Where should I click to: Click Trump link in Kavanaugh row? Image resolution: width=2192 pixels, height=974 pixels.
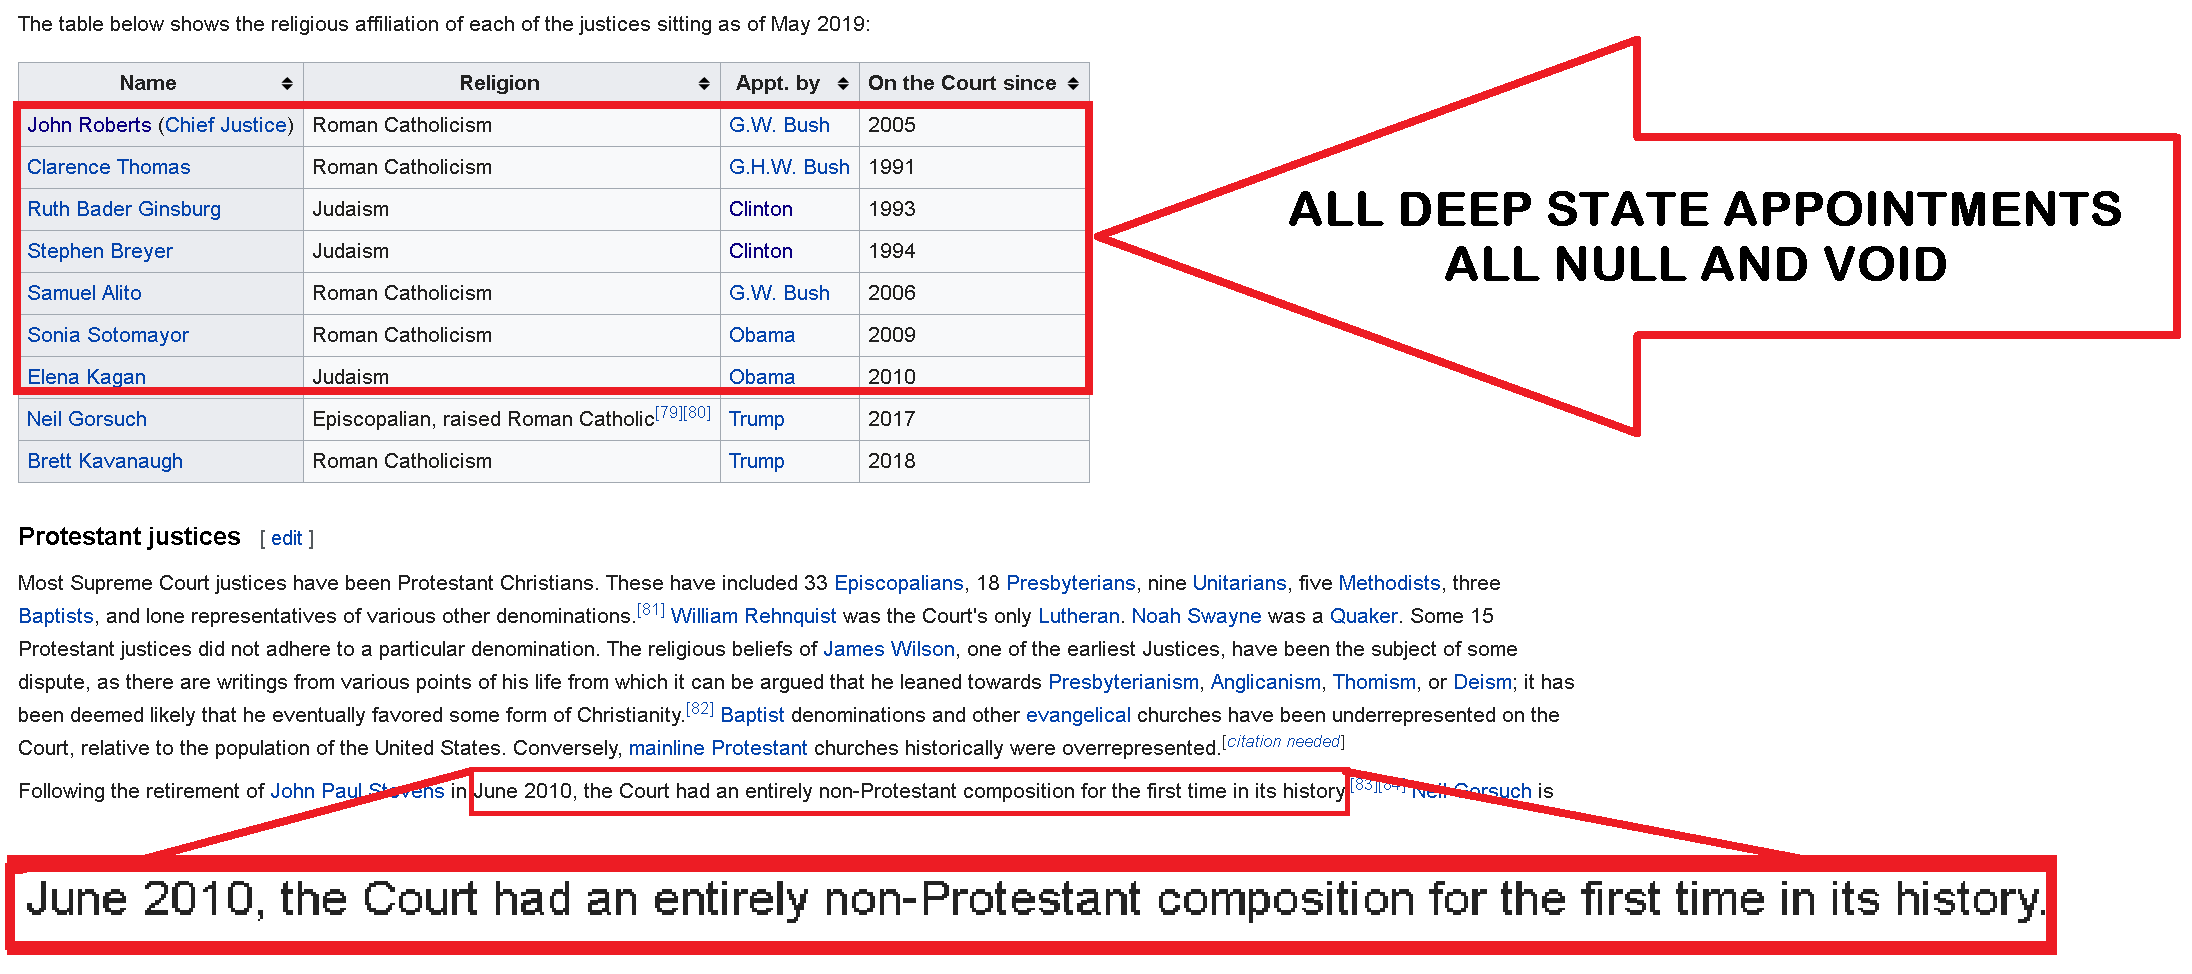pos(756,461)
